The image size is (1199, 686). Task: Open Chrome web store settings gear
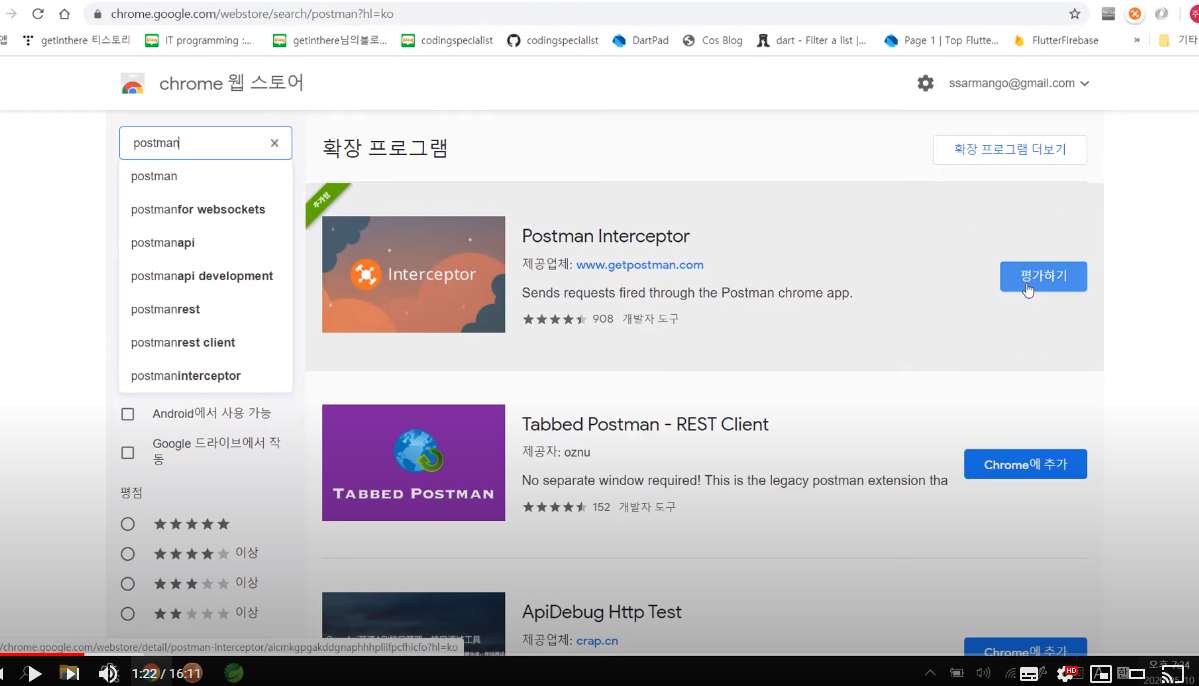click(x=925, y=83)
